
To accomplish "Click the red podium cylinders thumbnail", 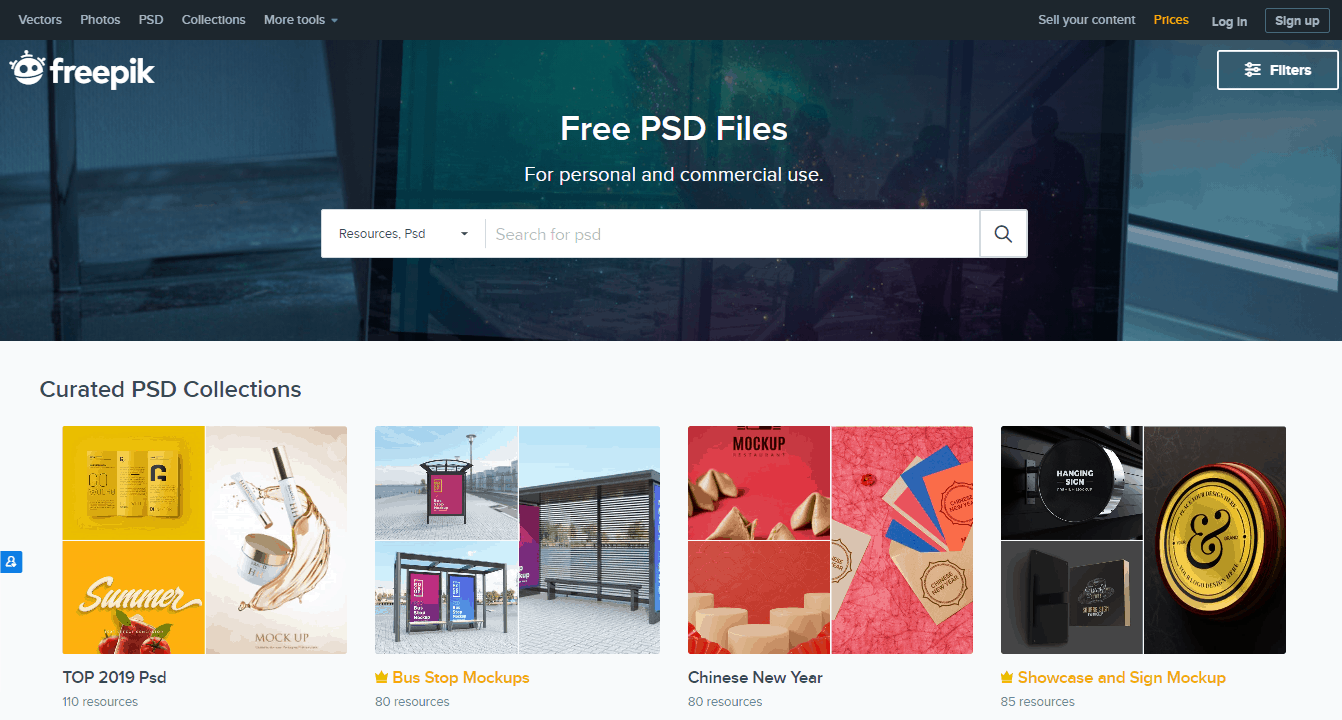I will click(759, 598).
